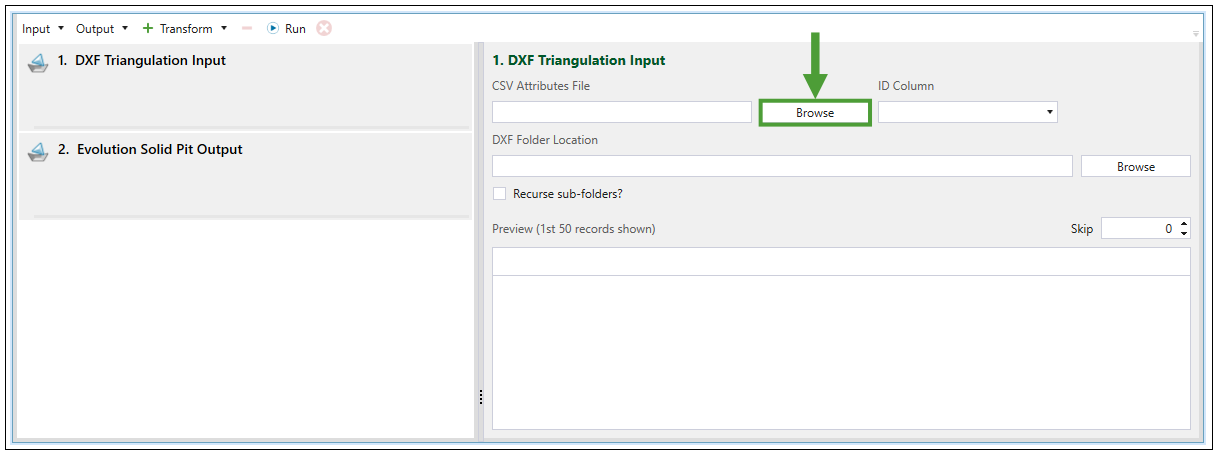This screenshot has height=460, width=1224.
Task: Click the minus remove step icon
Action: point(247,29)
